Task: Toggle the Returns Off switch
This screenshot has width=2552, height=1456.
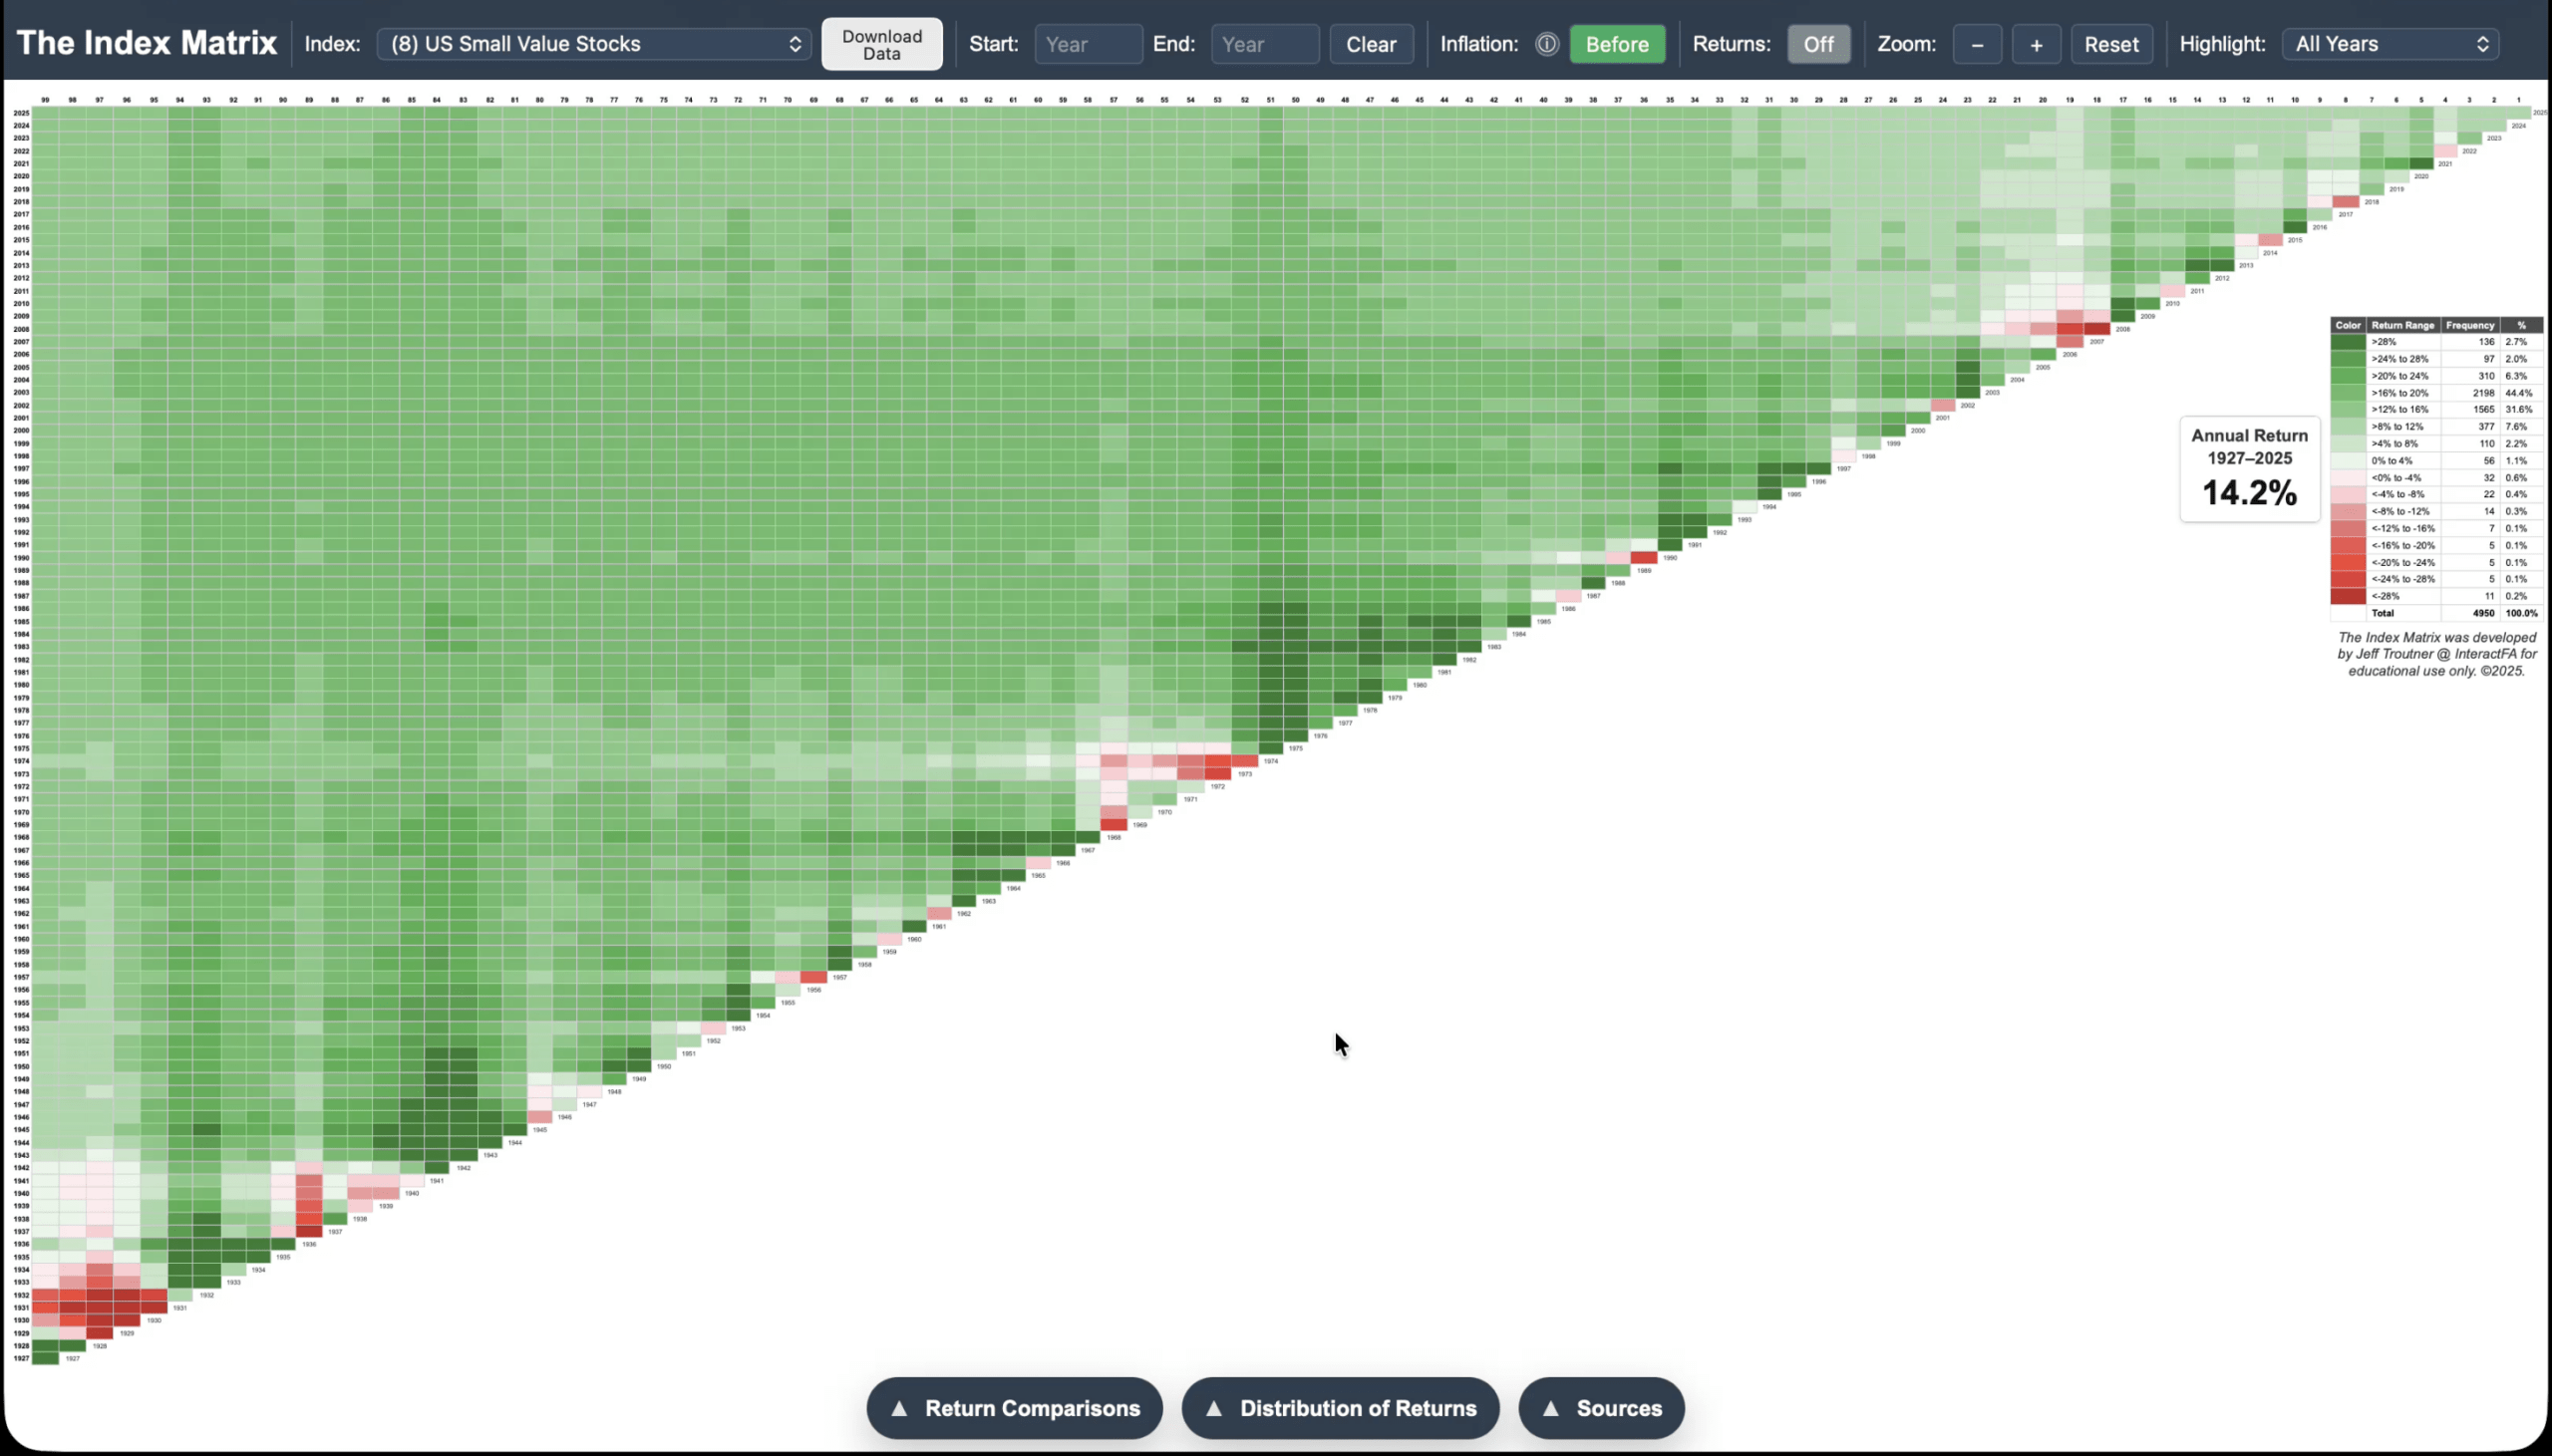Action: (x=1818, y=44)
